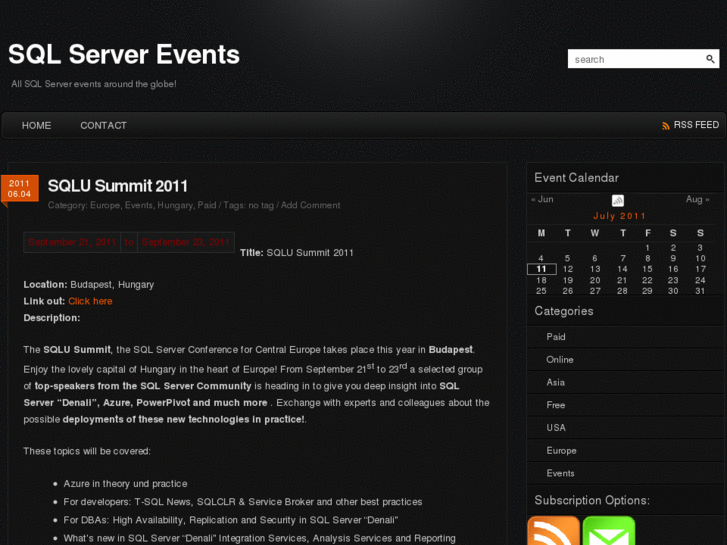
Task: Go to the SQL Server Events site title
Action: click(124, 54)
